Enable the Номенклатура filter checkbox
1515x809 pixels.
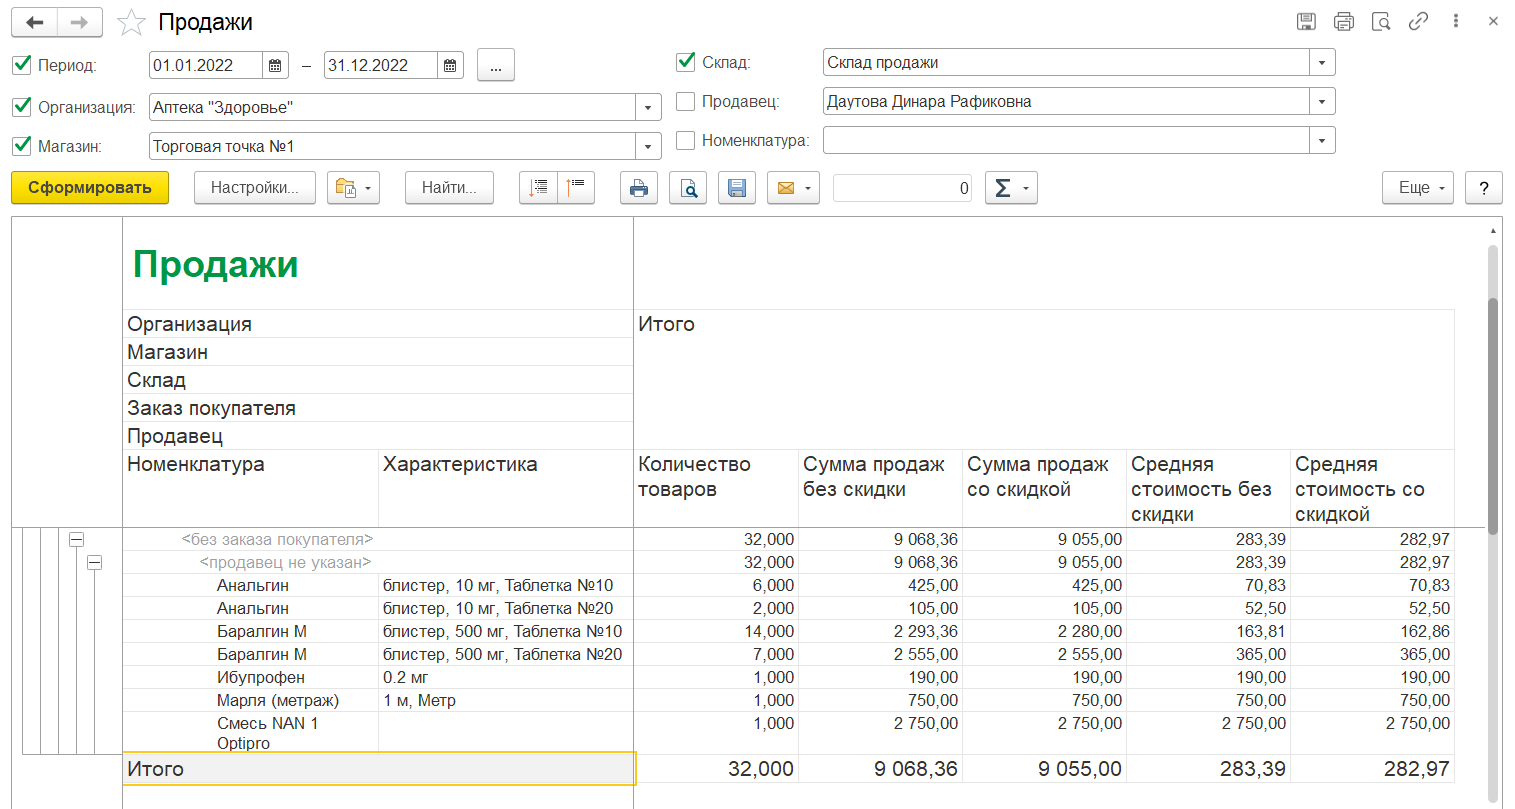pyautogui.click(x=686, y=140)
